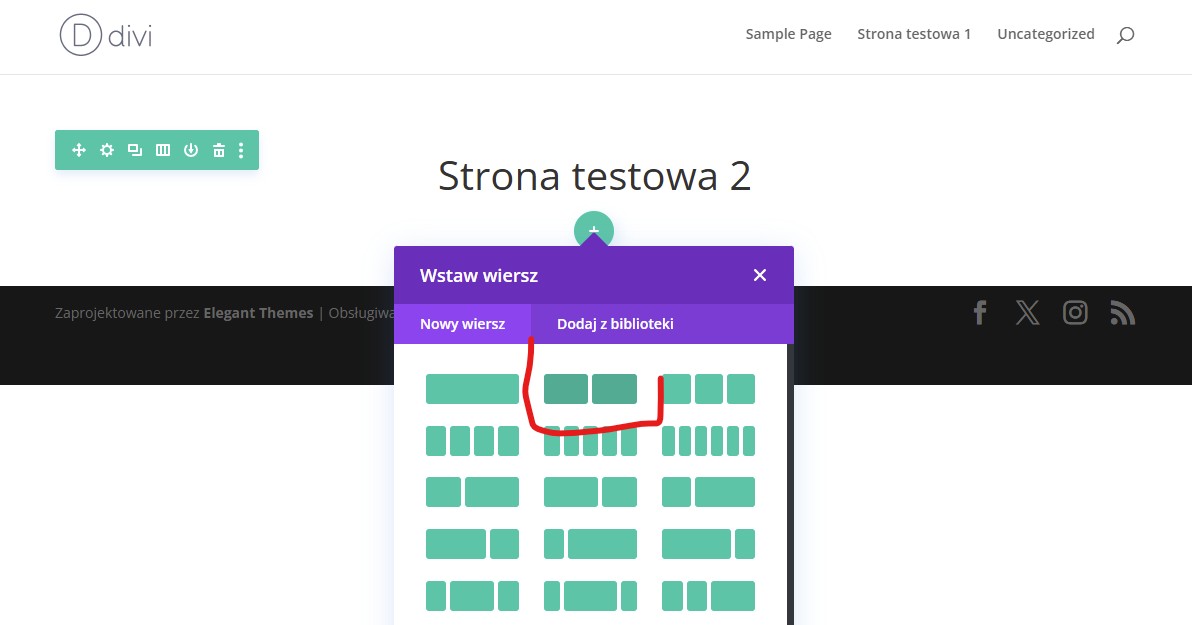This screenshot has width=1192, height=625.
Task: Open the Sample Page nav link
Action: coord(788,34)
